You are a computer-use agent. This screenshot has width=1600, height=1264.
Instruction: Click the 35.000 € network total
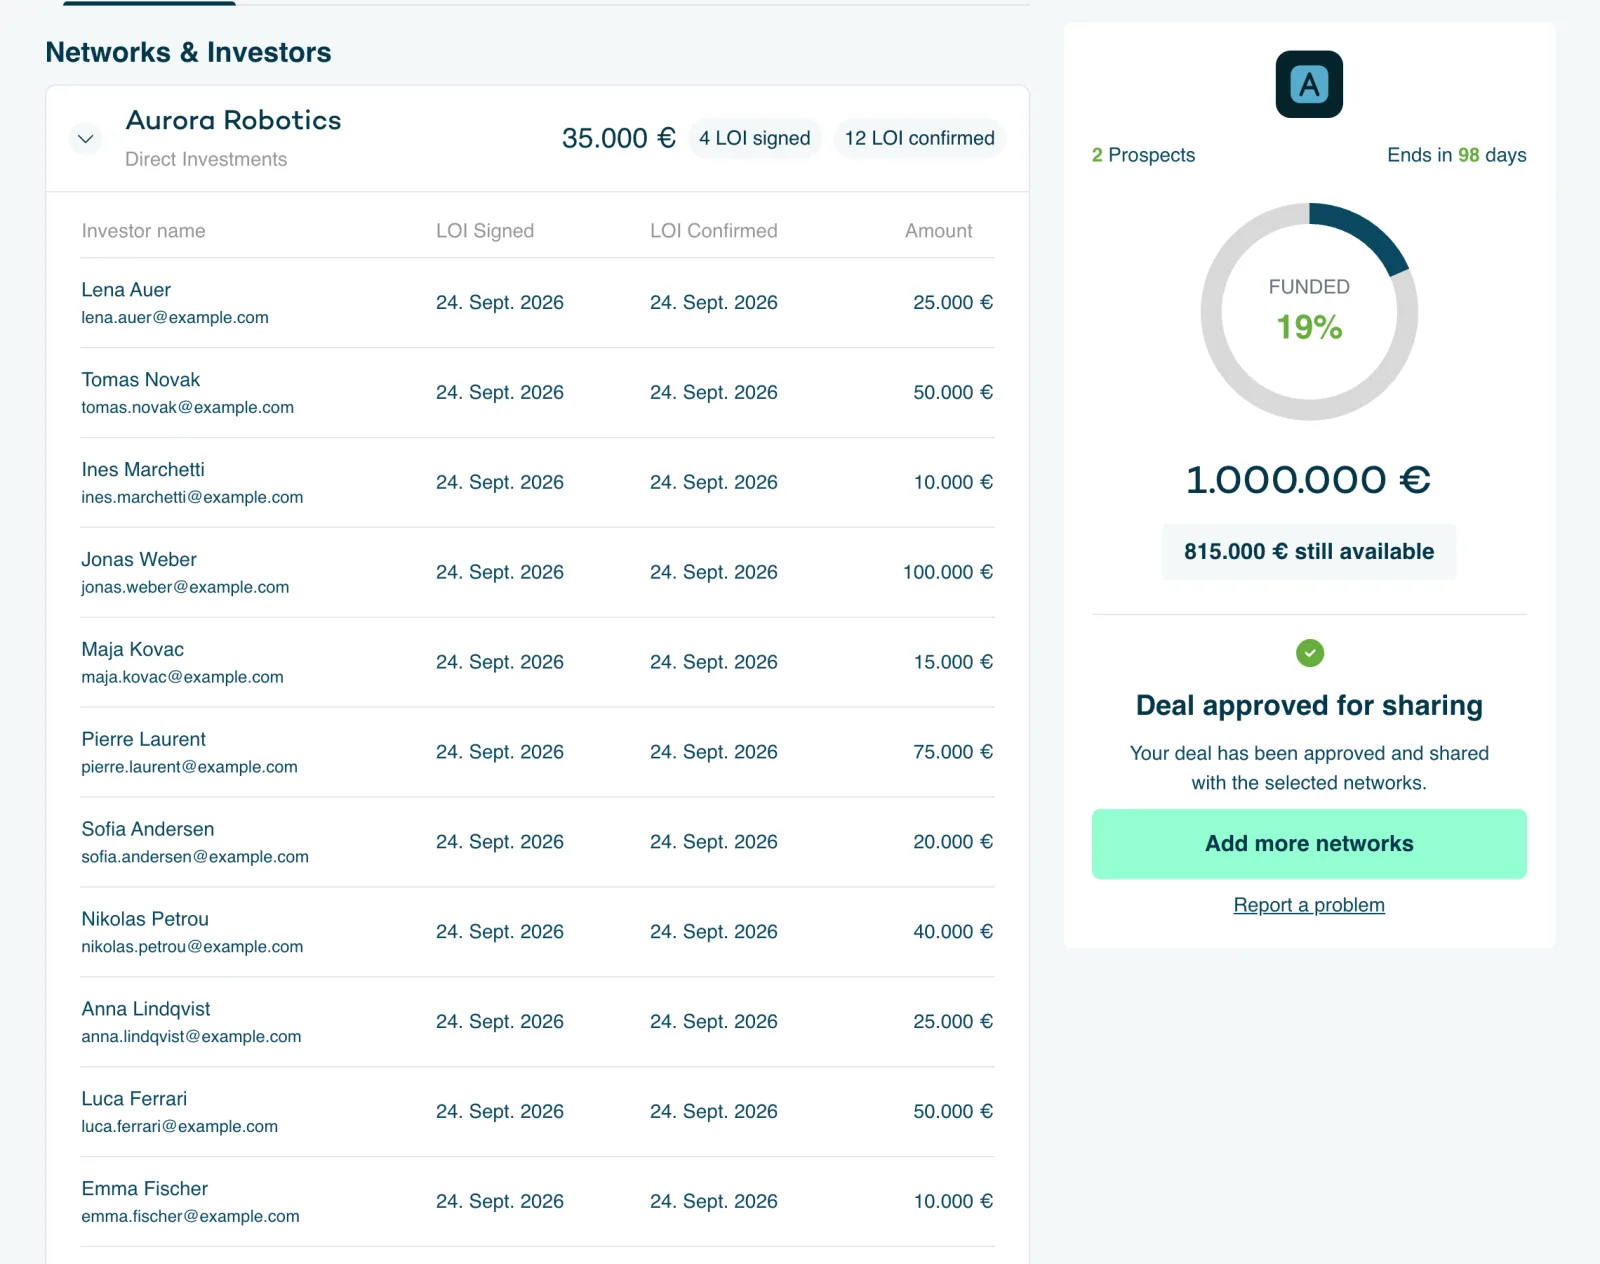619,138
